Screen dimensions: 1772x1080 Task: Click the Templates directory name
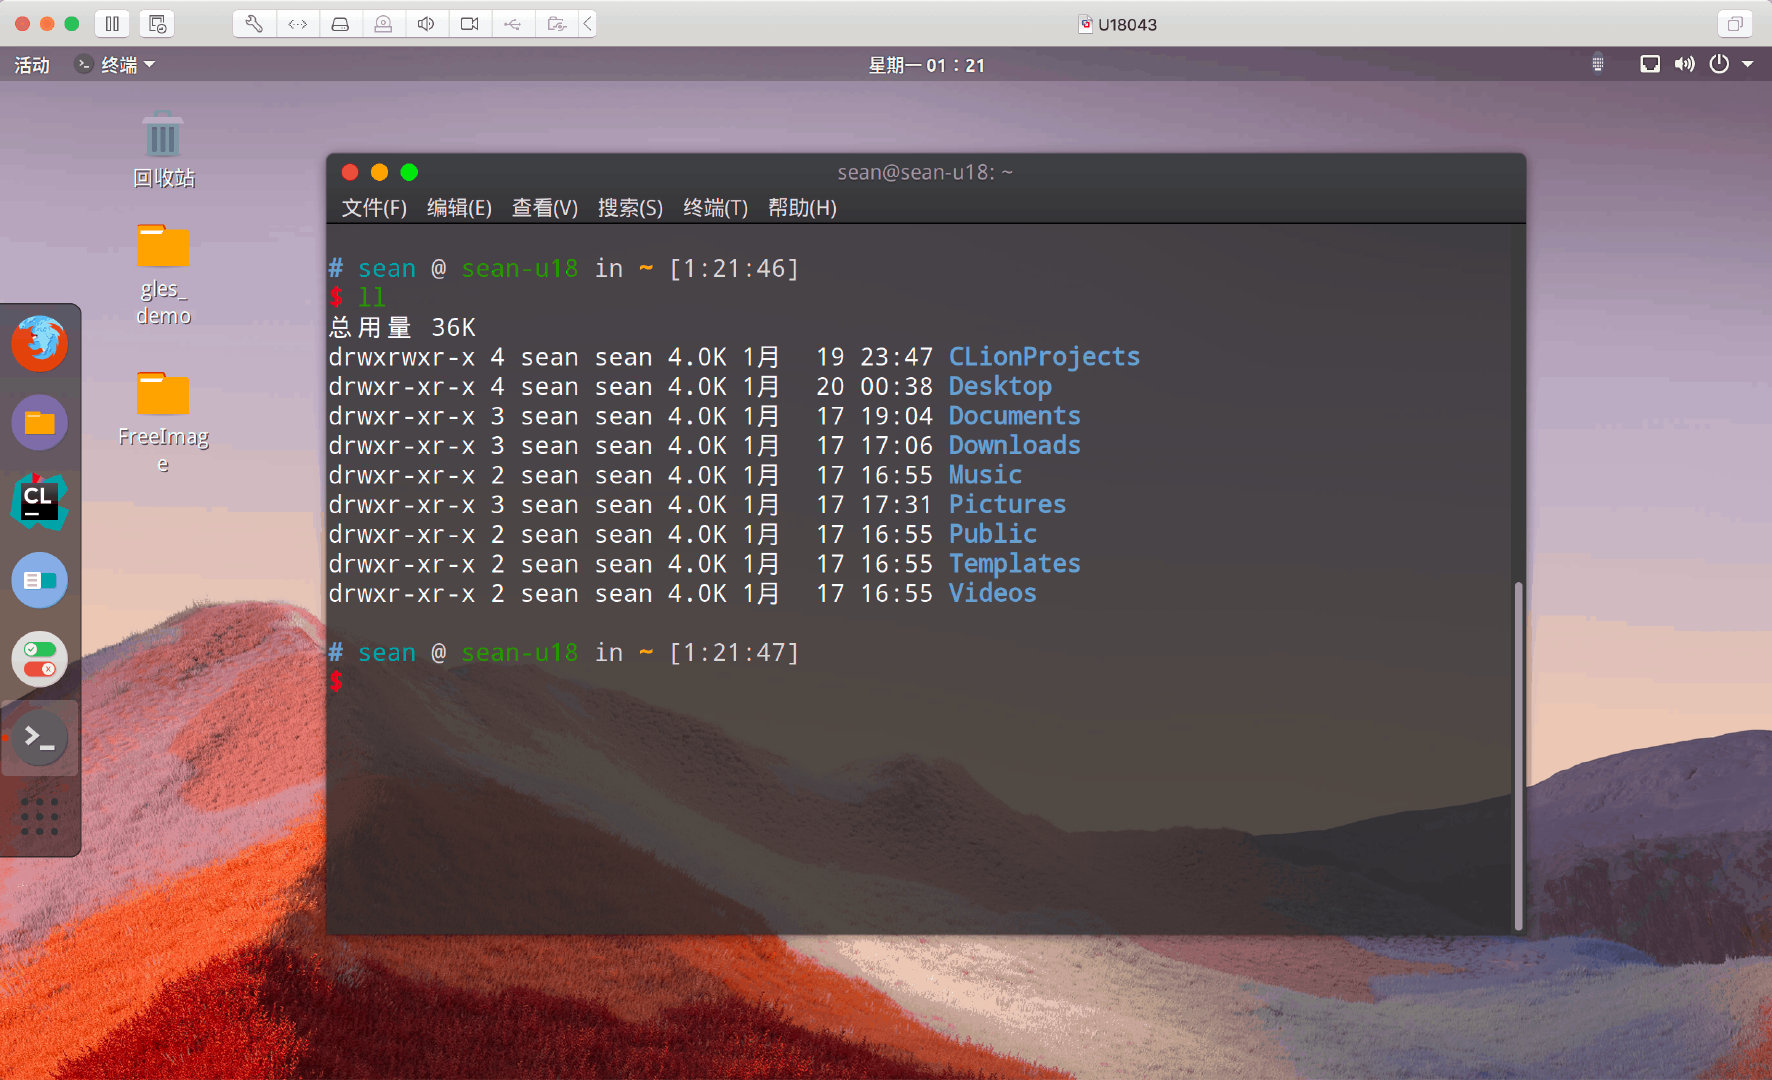tap(1014, 564)
